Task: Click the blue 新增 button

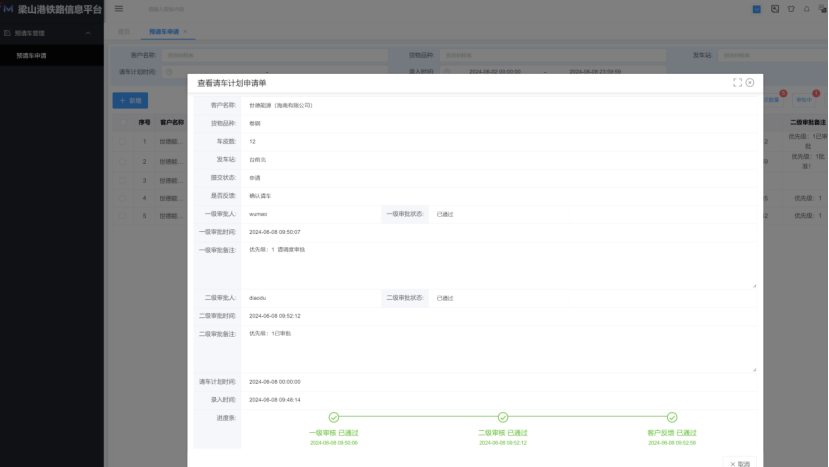Action: pos(130,101)
